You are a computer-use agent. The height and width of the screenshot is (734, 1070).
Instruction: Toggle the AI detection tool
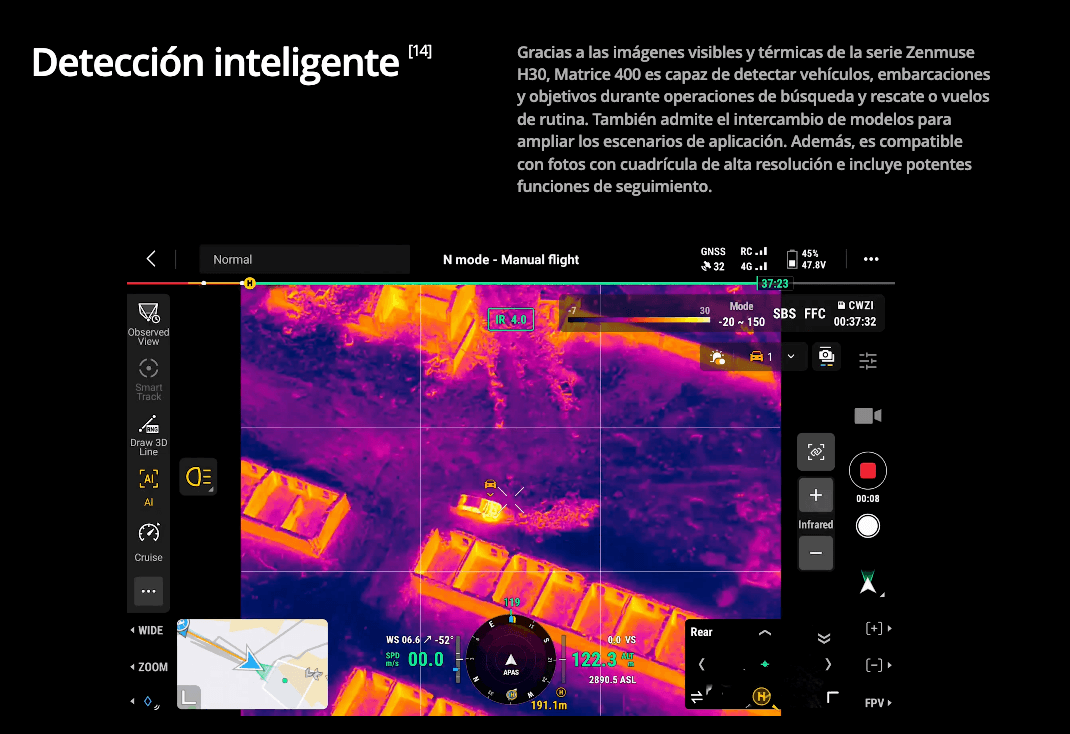tap(148, 487)
